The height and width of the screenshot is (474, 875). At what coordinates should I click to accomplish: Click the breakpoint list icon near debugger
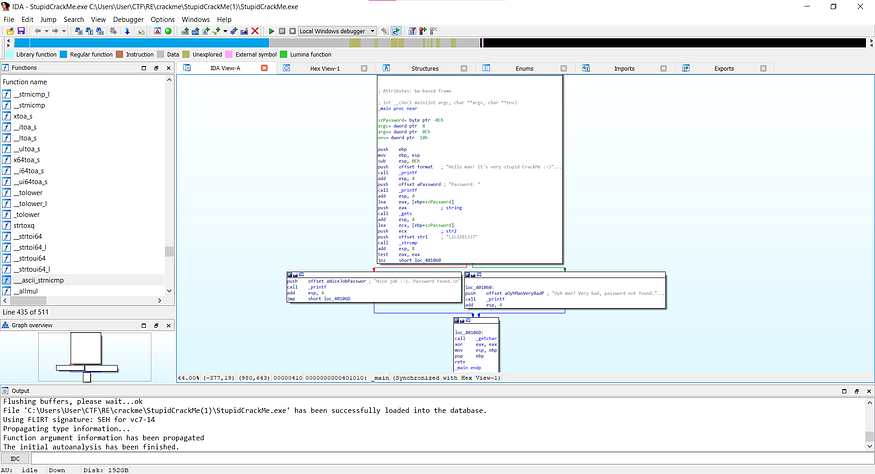(x=412, y=31)
